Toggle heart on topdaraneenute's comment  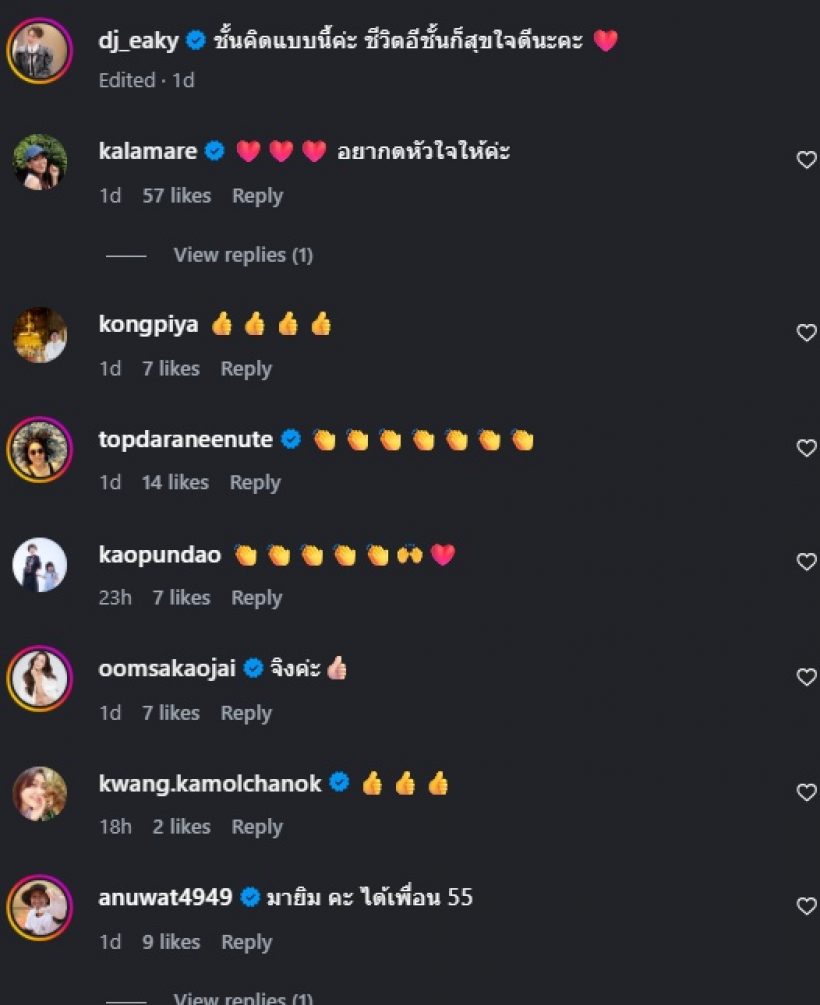pos(806,448)
